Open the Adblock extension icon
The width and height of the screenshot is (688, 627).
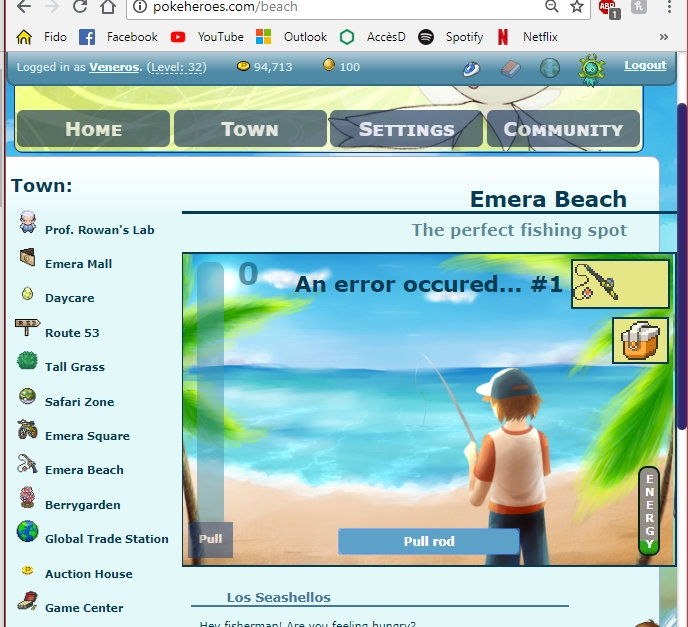tap(609, 8)
